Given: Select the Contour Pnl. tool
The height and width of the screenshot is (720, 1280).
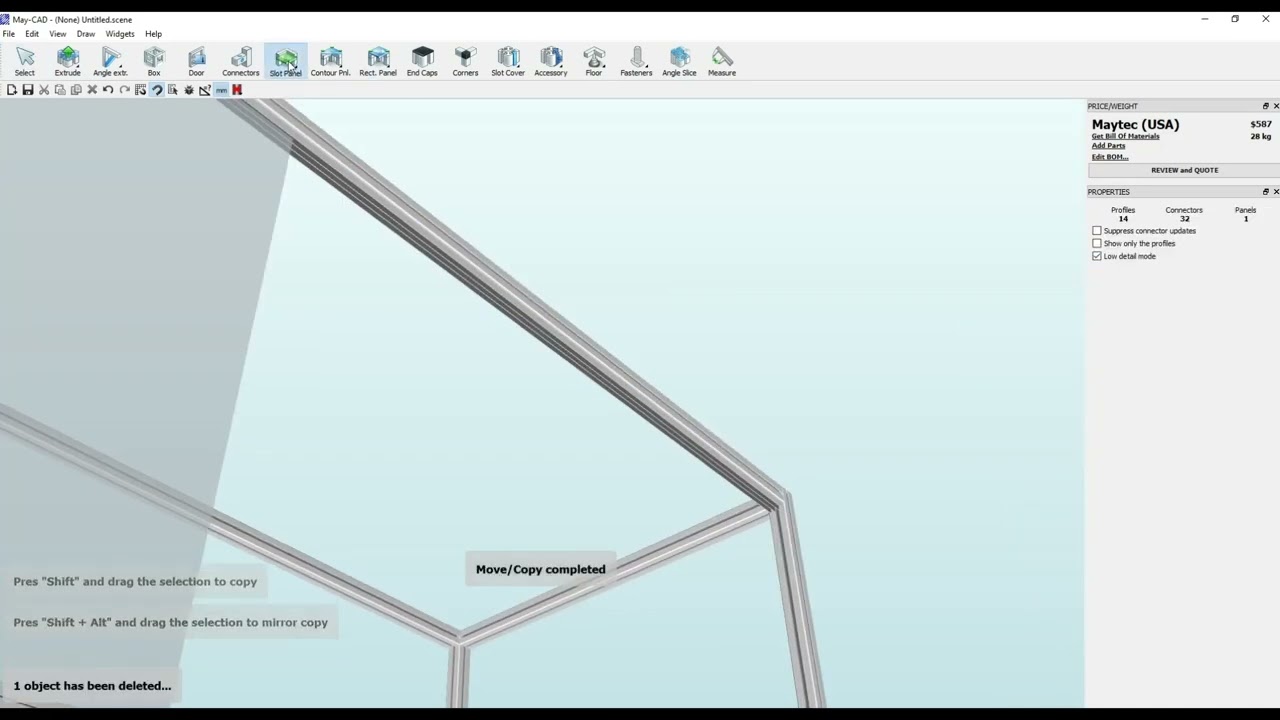Looking at the screenshot, I should coord(331,62).
